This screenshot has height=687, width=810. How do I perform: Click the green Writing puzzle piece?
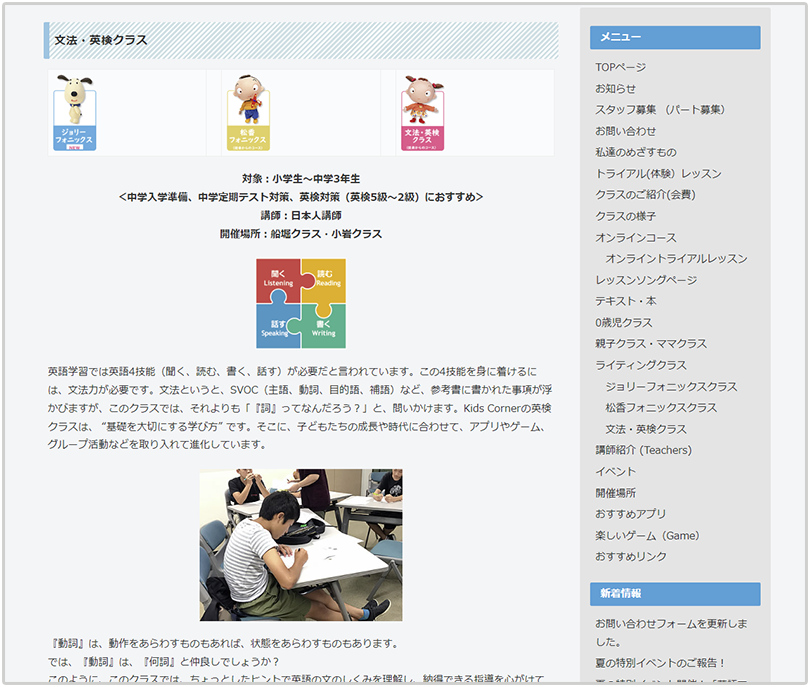coord(324,326)
